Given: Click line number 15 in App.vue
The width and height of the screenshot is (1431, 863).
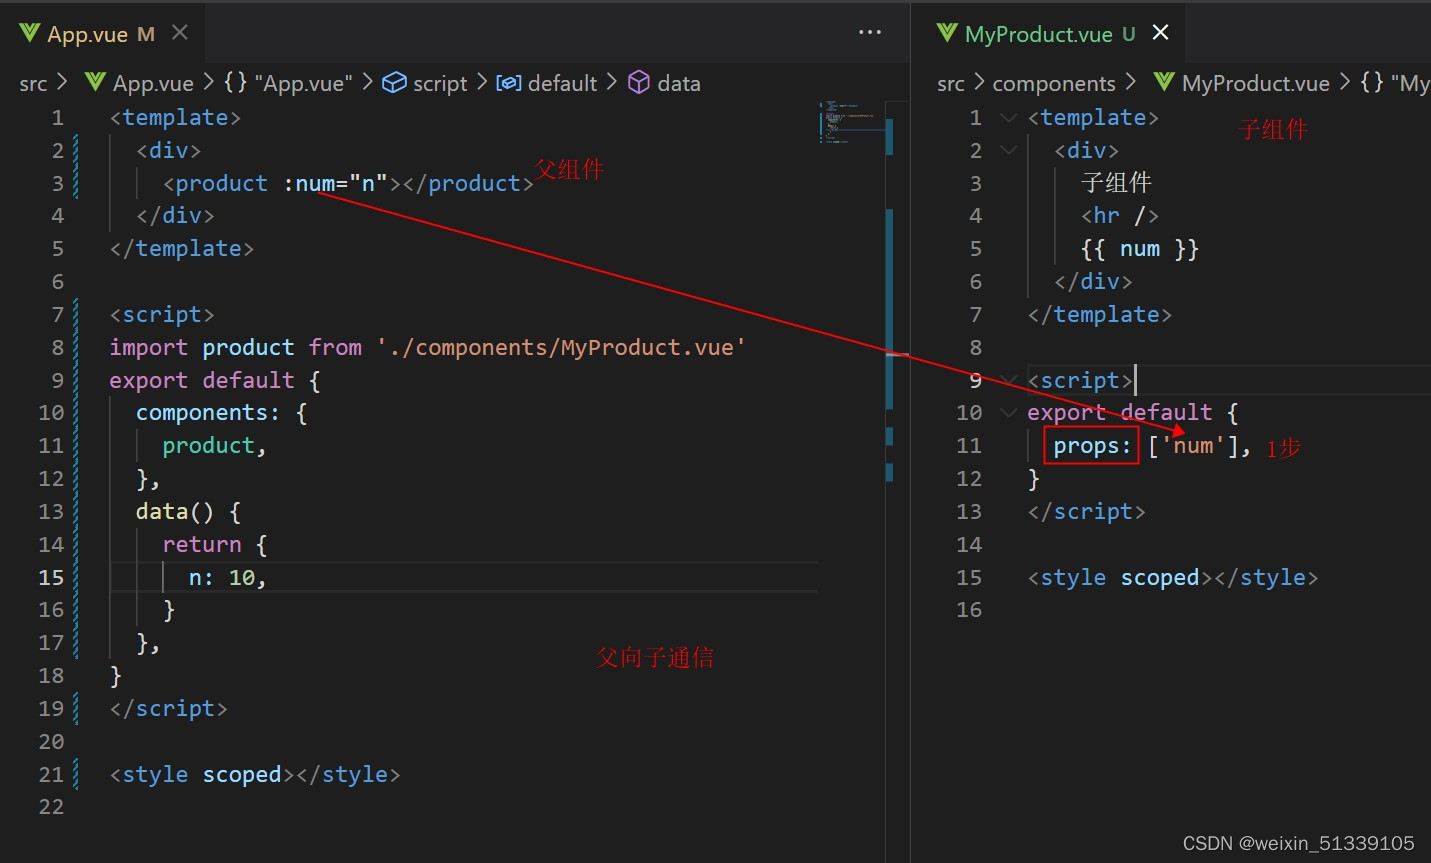Looking at the screenshot, I should pyautogui.click(x=51, y=577).
